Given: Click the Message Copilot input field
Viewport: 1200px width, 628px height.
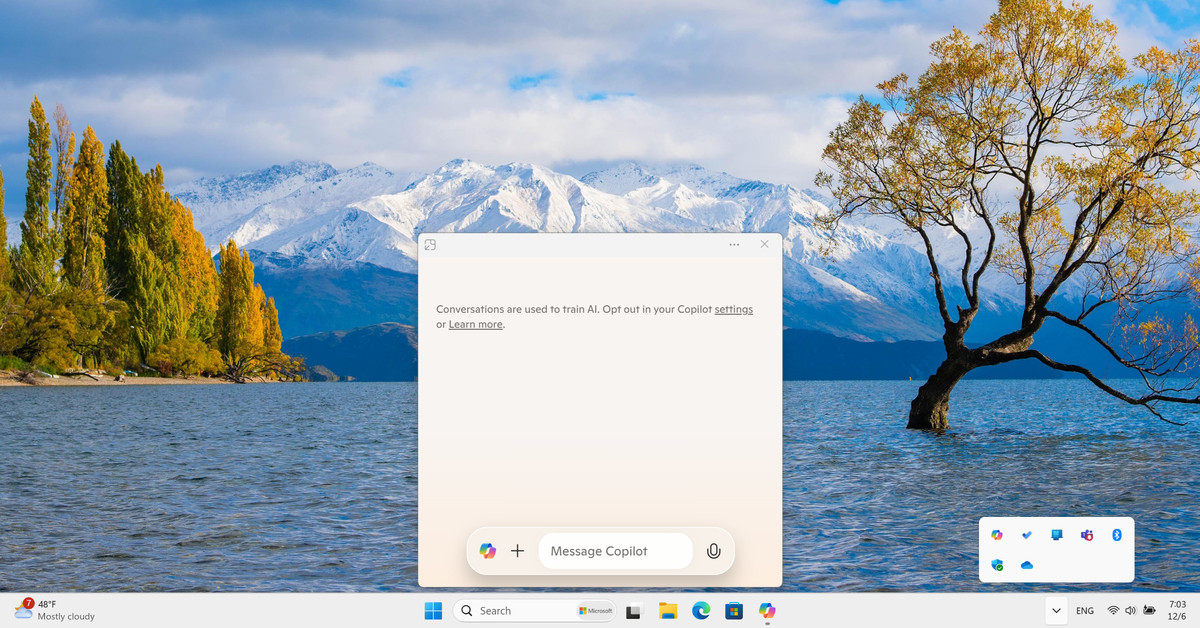Looking at the screenshot, I should coord(613,550).
